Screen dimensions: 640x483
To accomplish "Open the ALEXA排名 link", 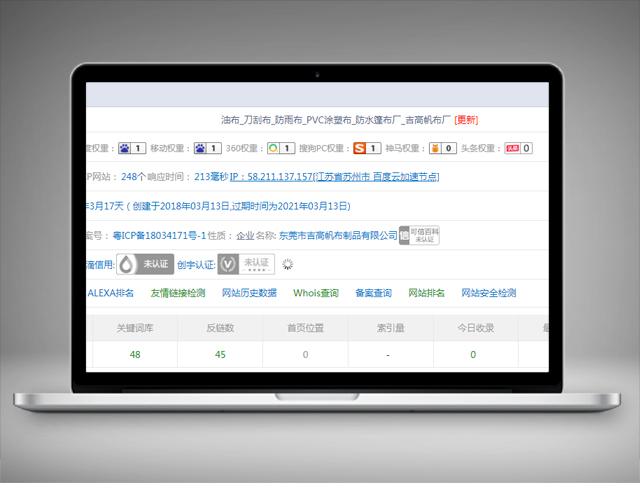I will tap(111, 293).
